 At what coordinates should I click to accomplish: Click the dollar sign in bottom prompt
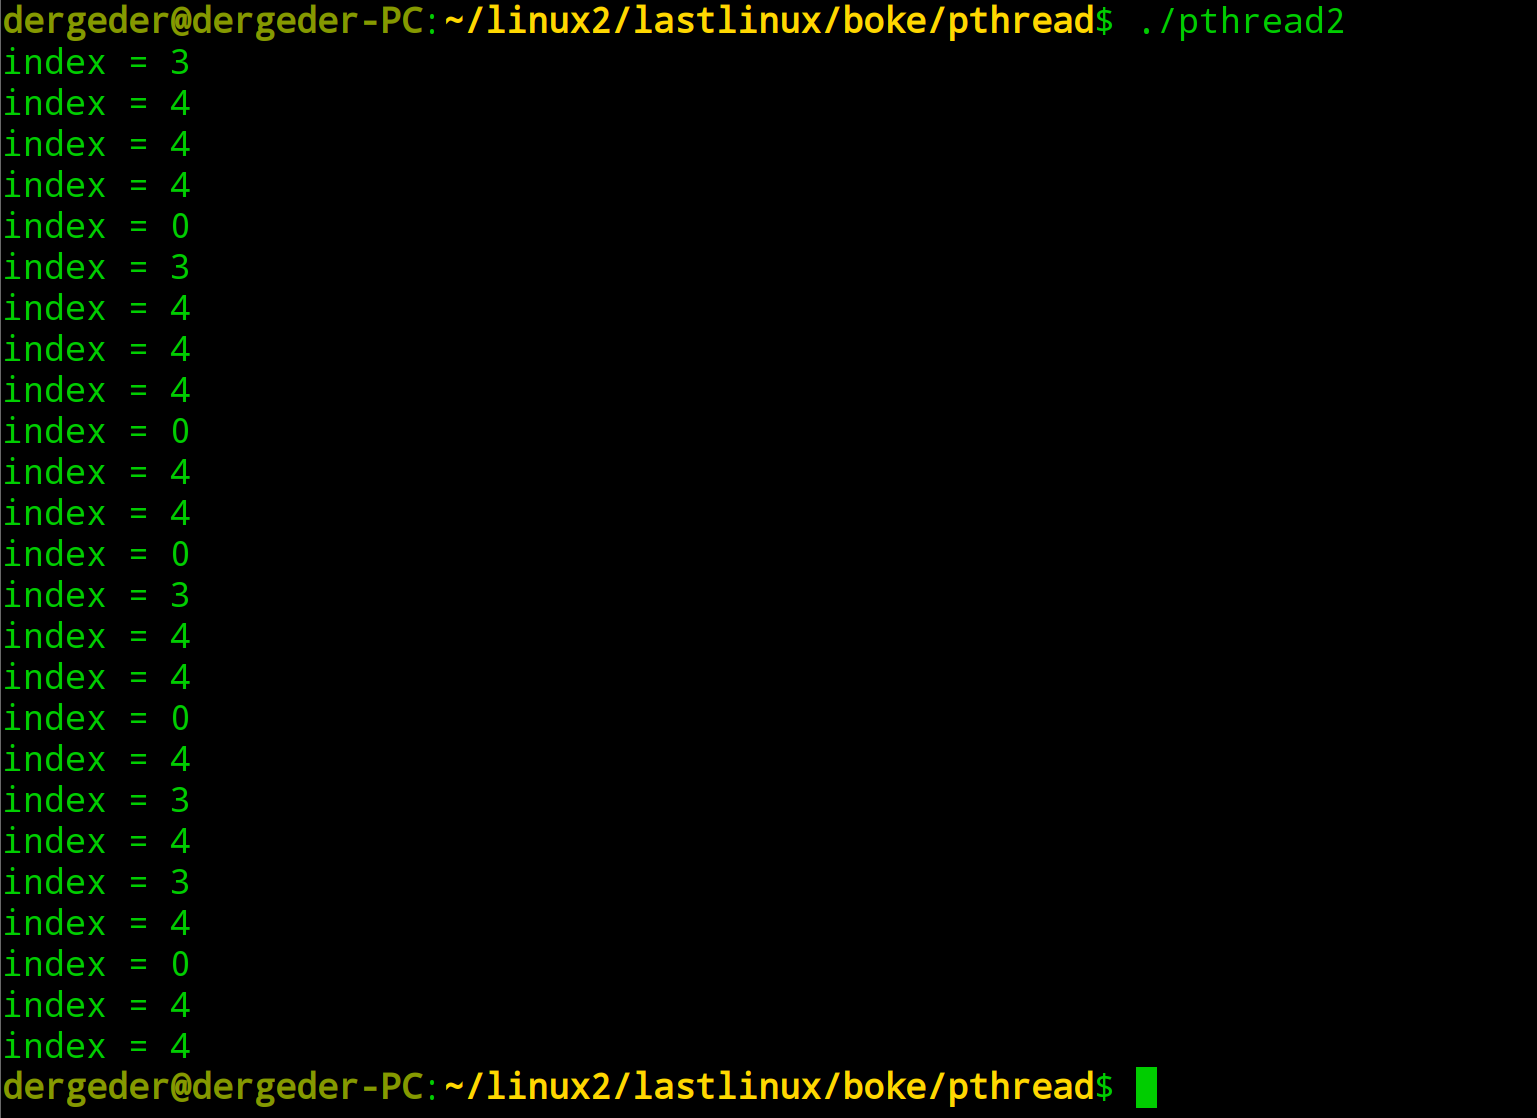(1104, 1087)
